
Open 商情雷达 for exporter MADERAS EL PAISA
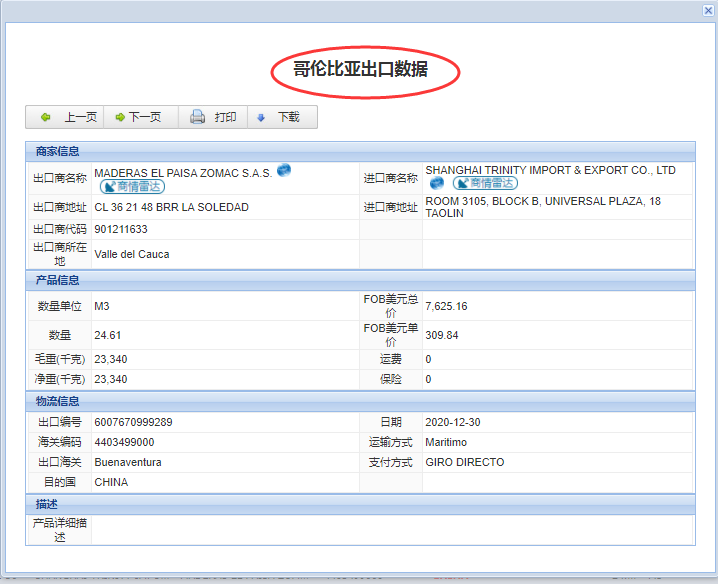pos(132,186)
